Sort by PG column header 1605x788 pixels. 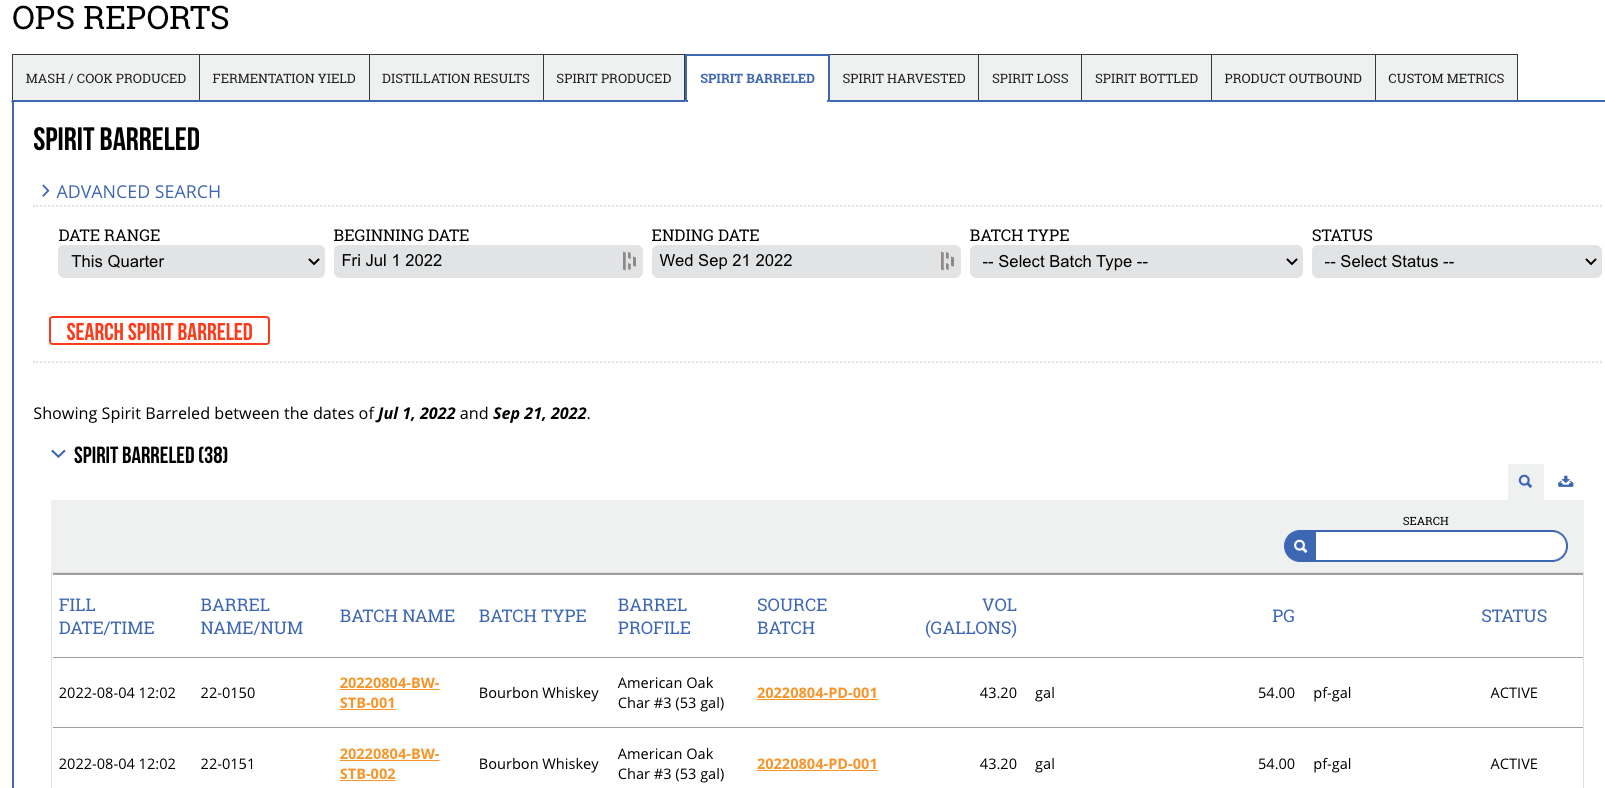coord(1283,616)
